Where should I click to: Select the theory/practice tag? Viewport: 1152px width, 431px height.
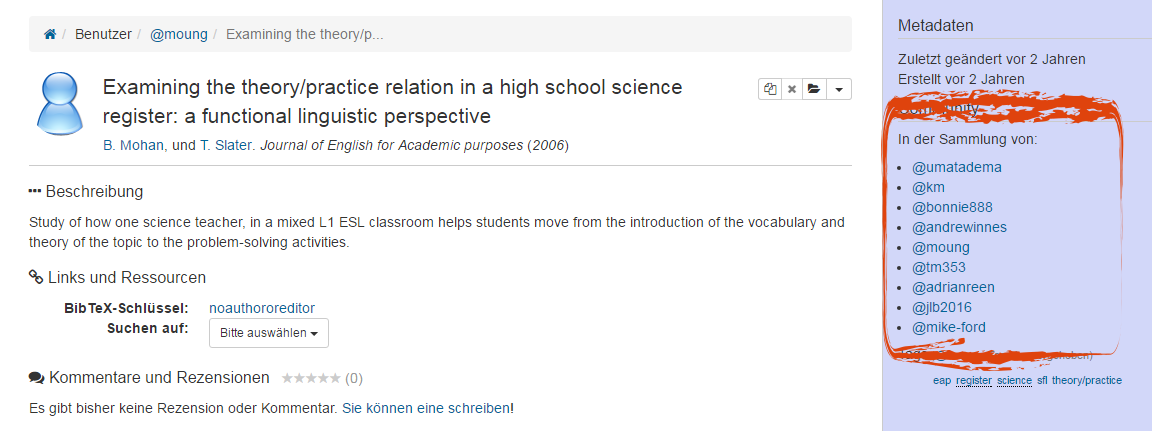pos(1087,380)
